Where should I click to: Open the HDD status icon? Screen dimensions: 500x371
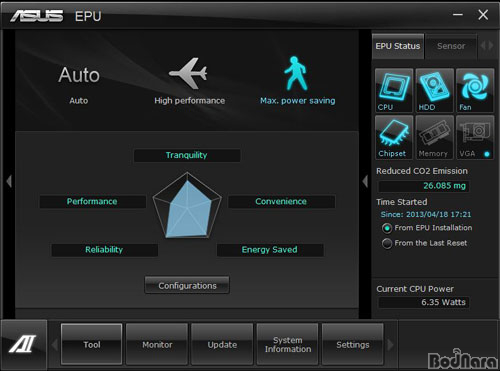tap(435, 90)
